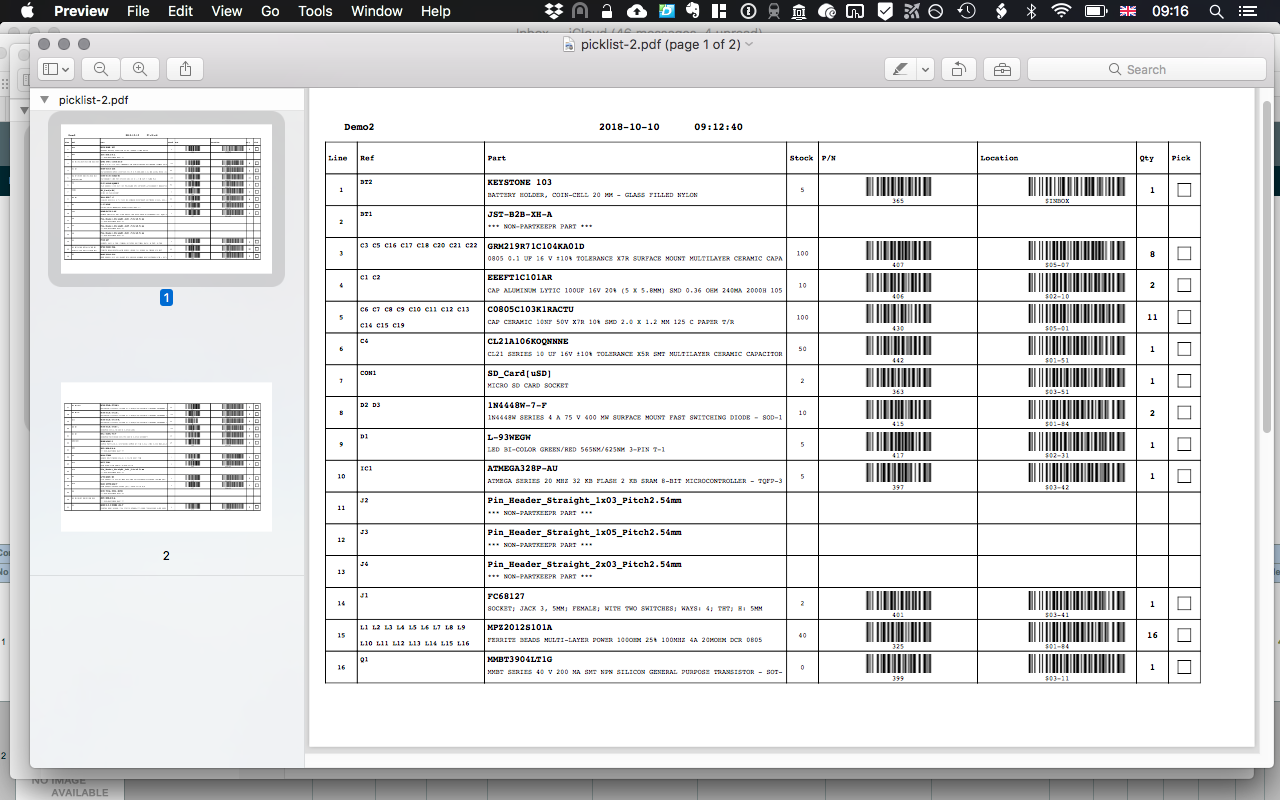Tick Pick checkbox for MMBT3904LT1G row

tap(1184, 667)
